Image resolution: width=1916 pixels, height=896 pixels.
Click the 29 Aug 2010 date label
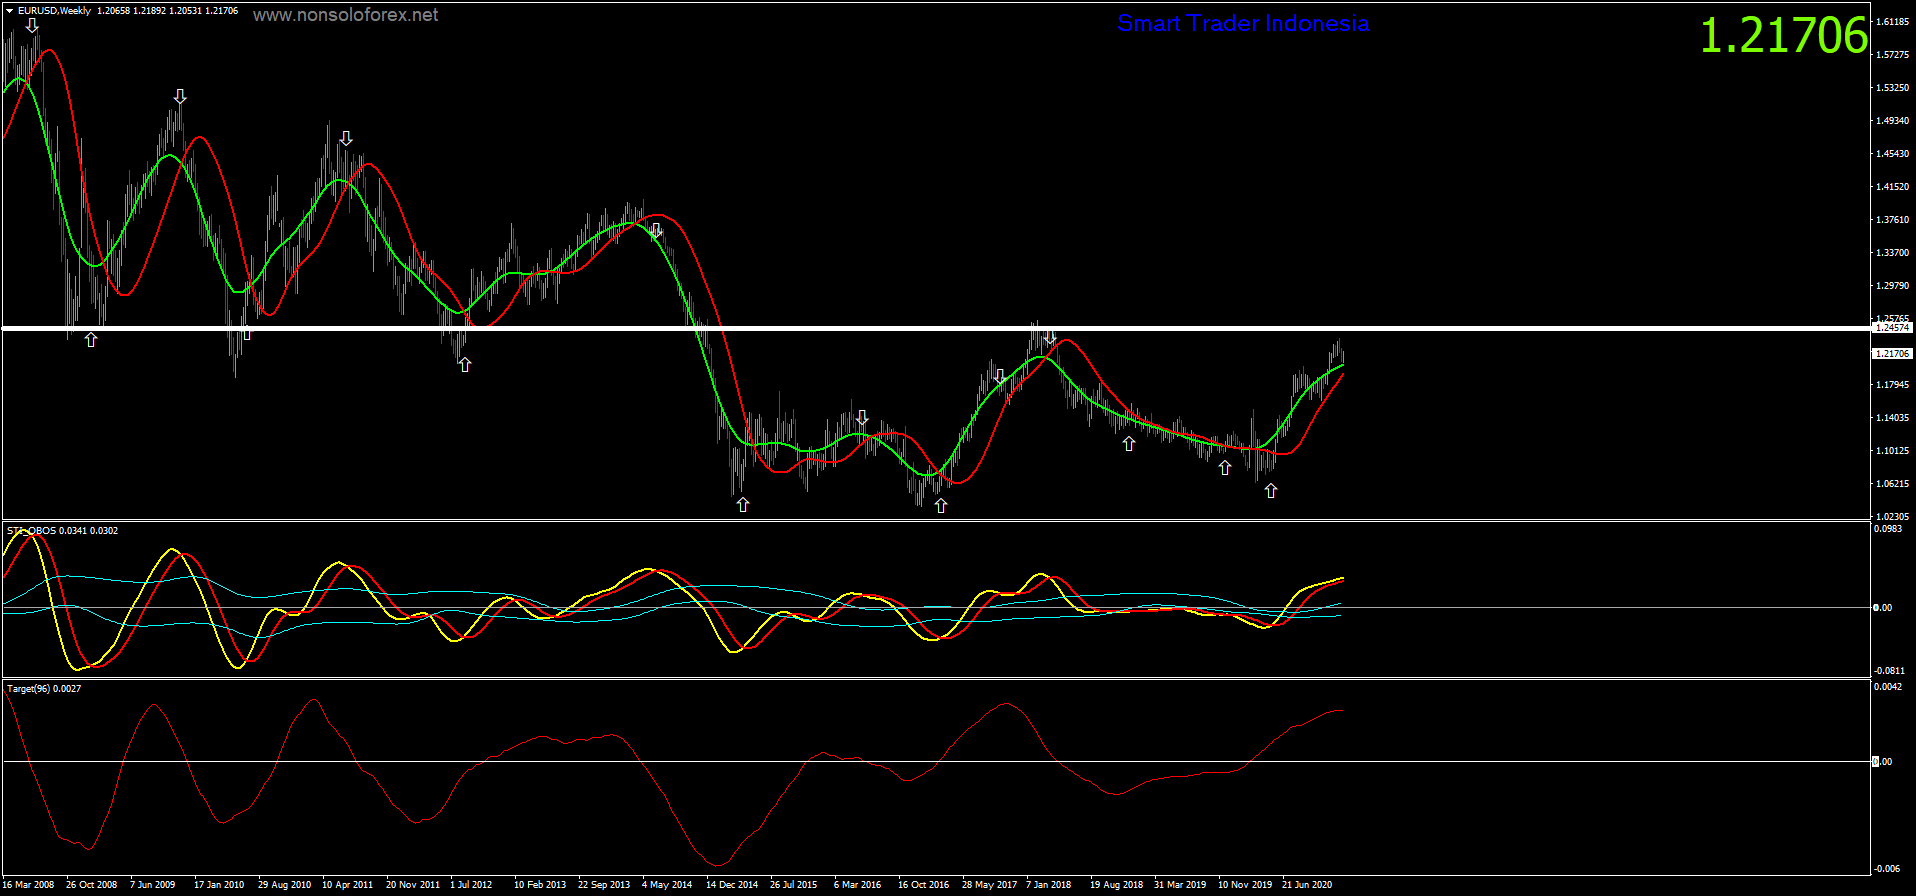click(284, 884)
